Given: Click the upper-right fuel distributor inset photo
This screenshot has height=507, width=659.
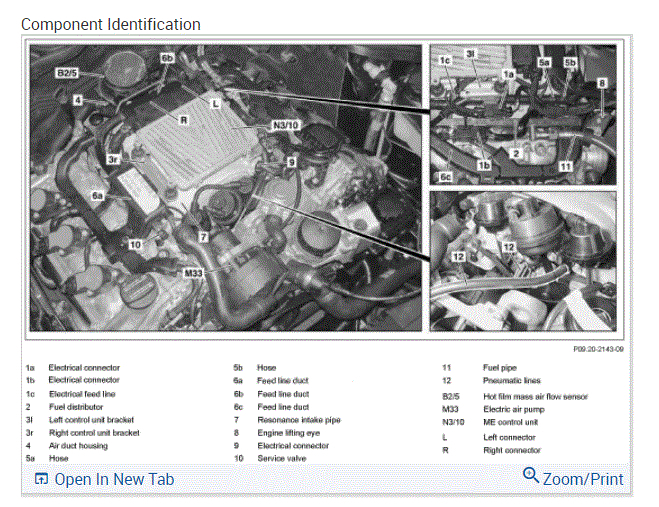Looking at the screenshot, I should point(523,115).
